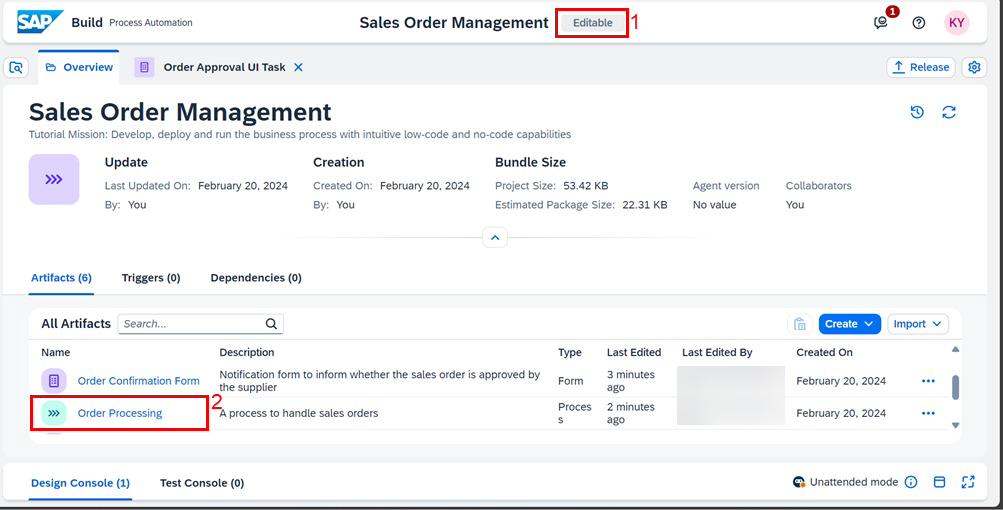
Task: Close the Order Approval UI Task tab
Action: coord(298,67)
